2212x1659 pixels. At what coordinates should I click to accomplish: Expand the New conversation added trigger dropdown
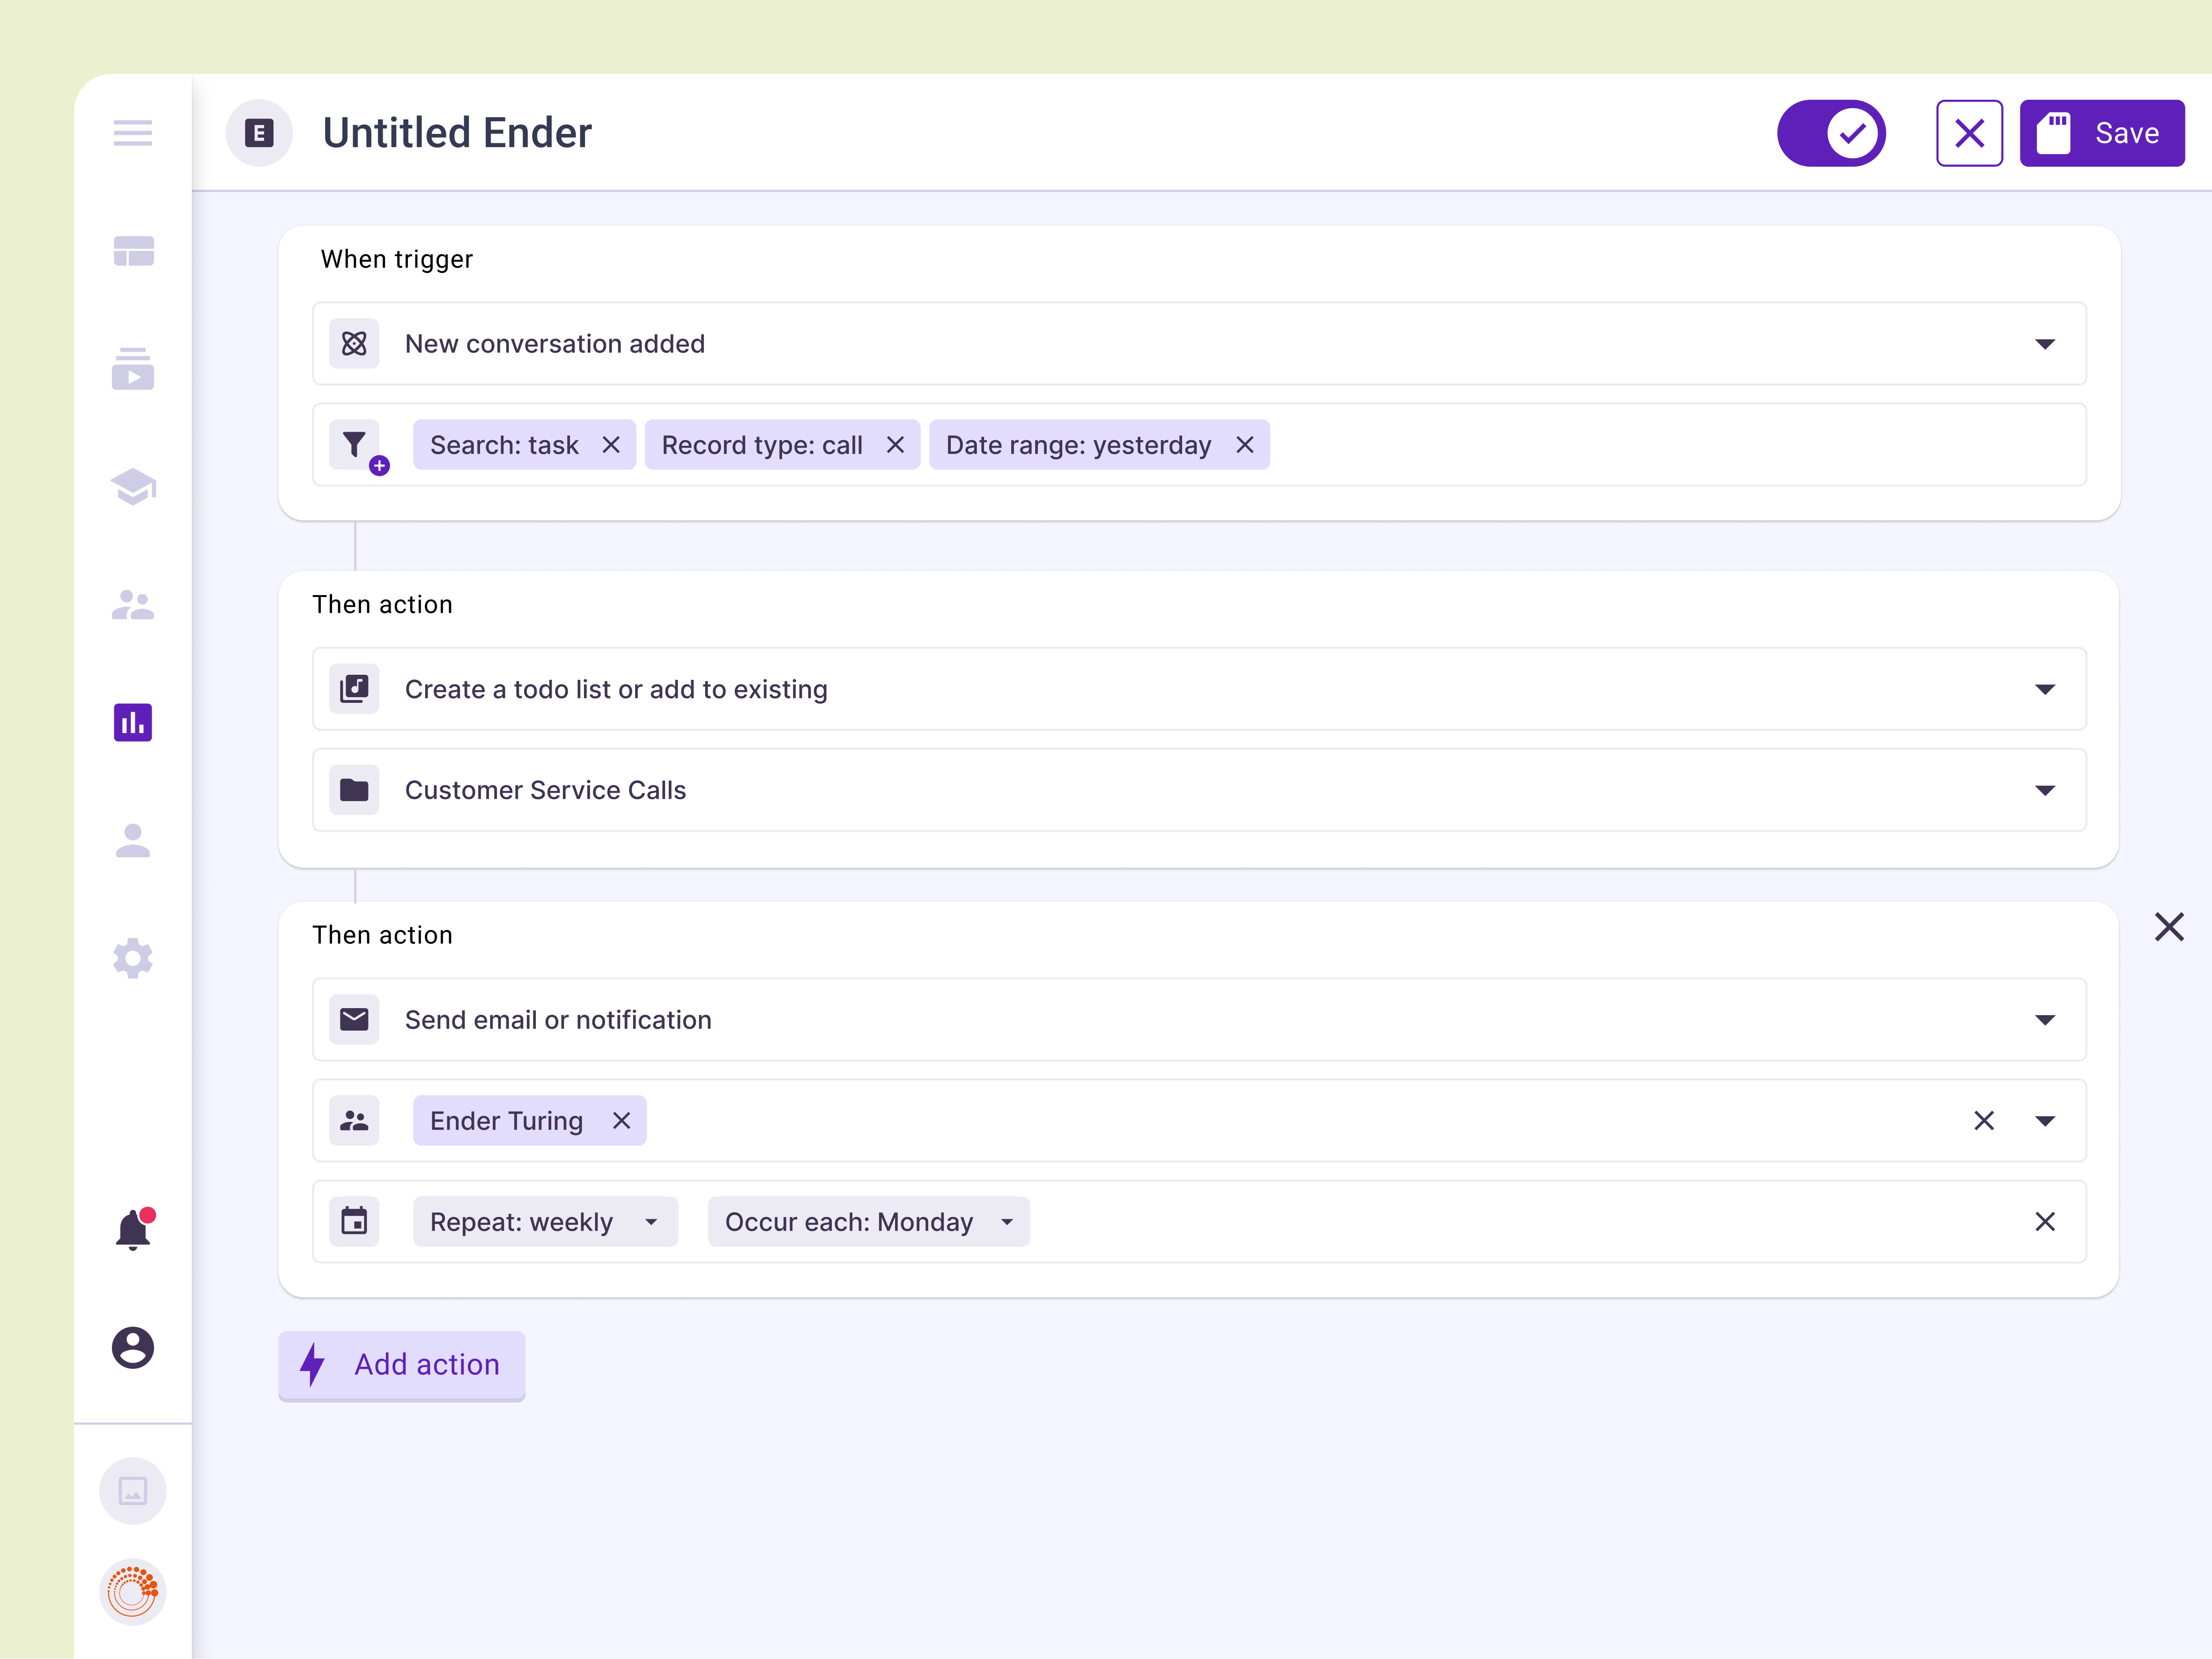pyautogui.click(x=2045, y=344)
